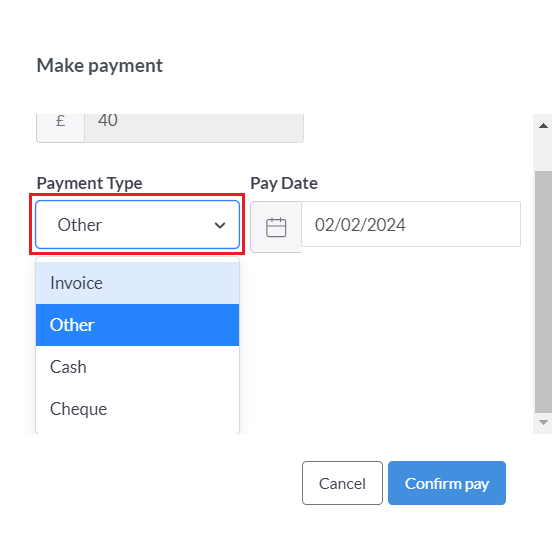Grab the vertical scrollbar thumb

pos(543,291)
